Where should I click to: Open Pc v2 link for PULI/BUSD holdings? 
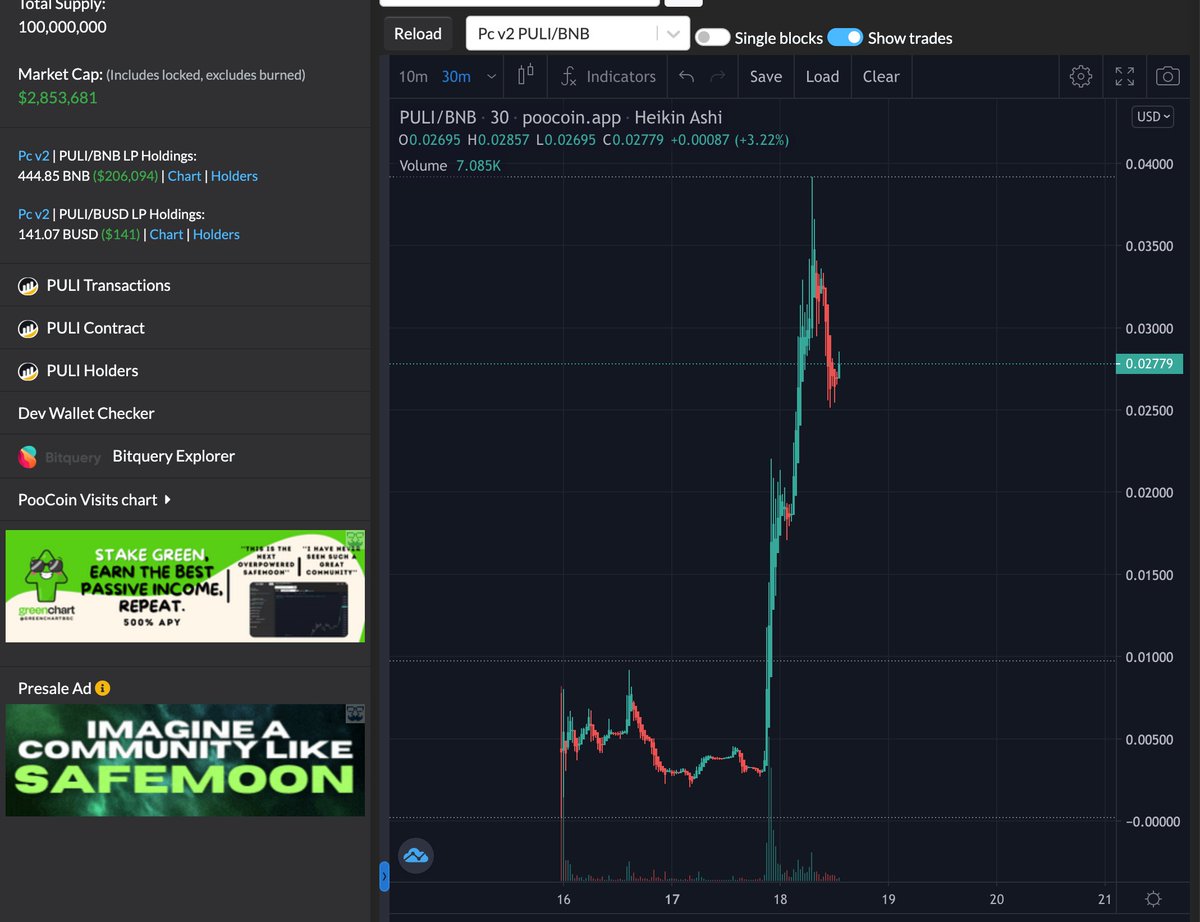pos(33,213)
